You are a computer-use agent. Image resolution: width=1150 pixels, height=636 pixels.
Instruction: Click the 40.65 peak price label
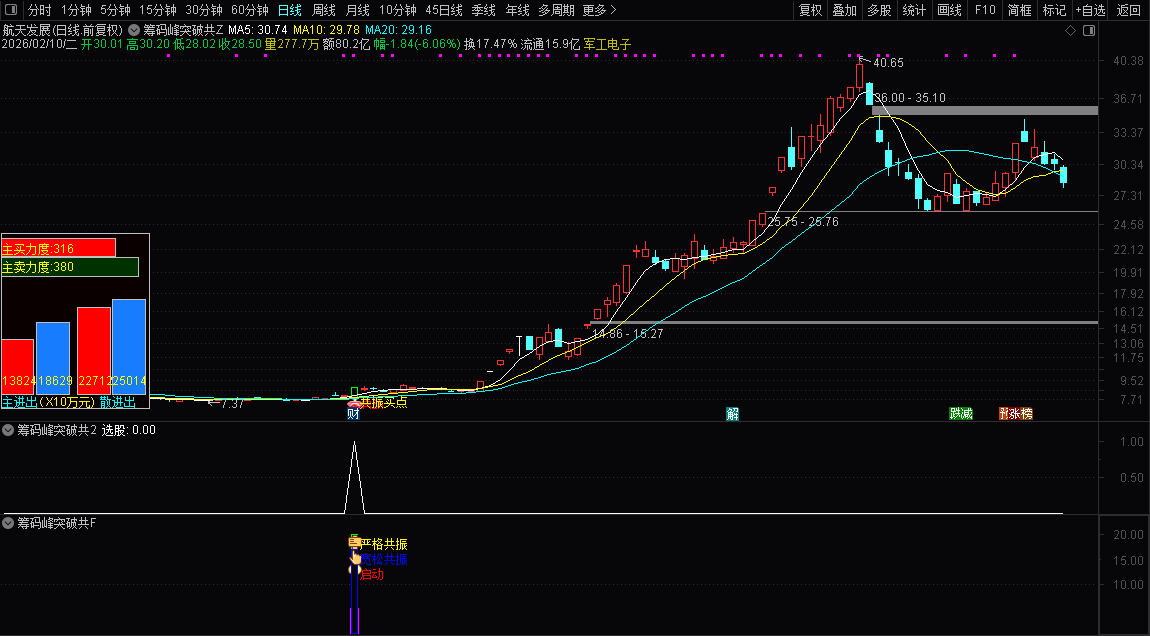coord(888,63)
